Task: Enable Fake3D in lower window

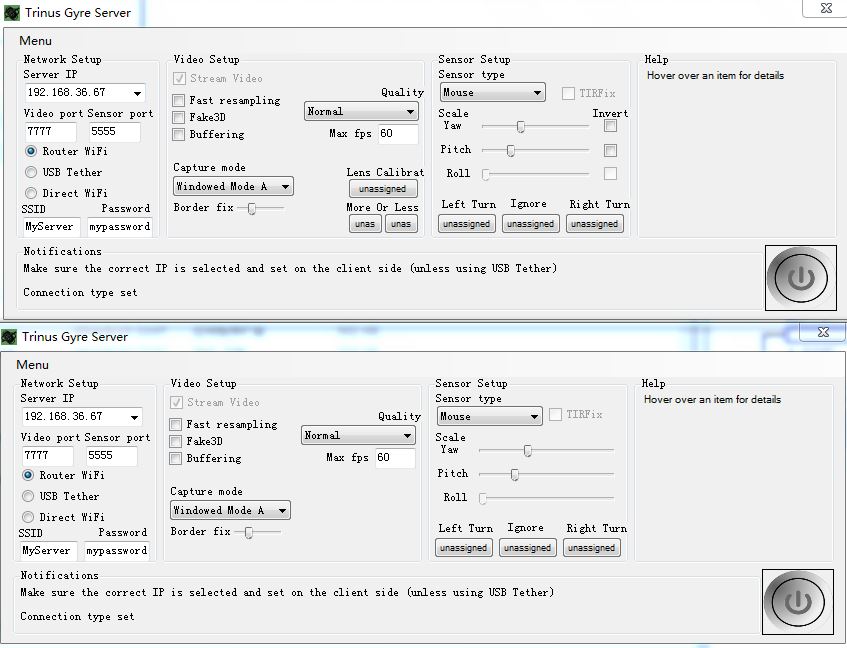Action: [176, 441]
